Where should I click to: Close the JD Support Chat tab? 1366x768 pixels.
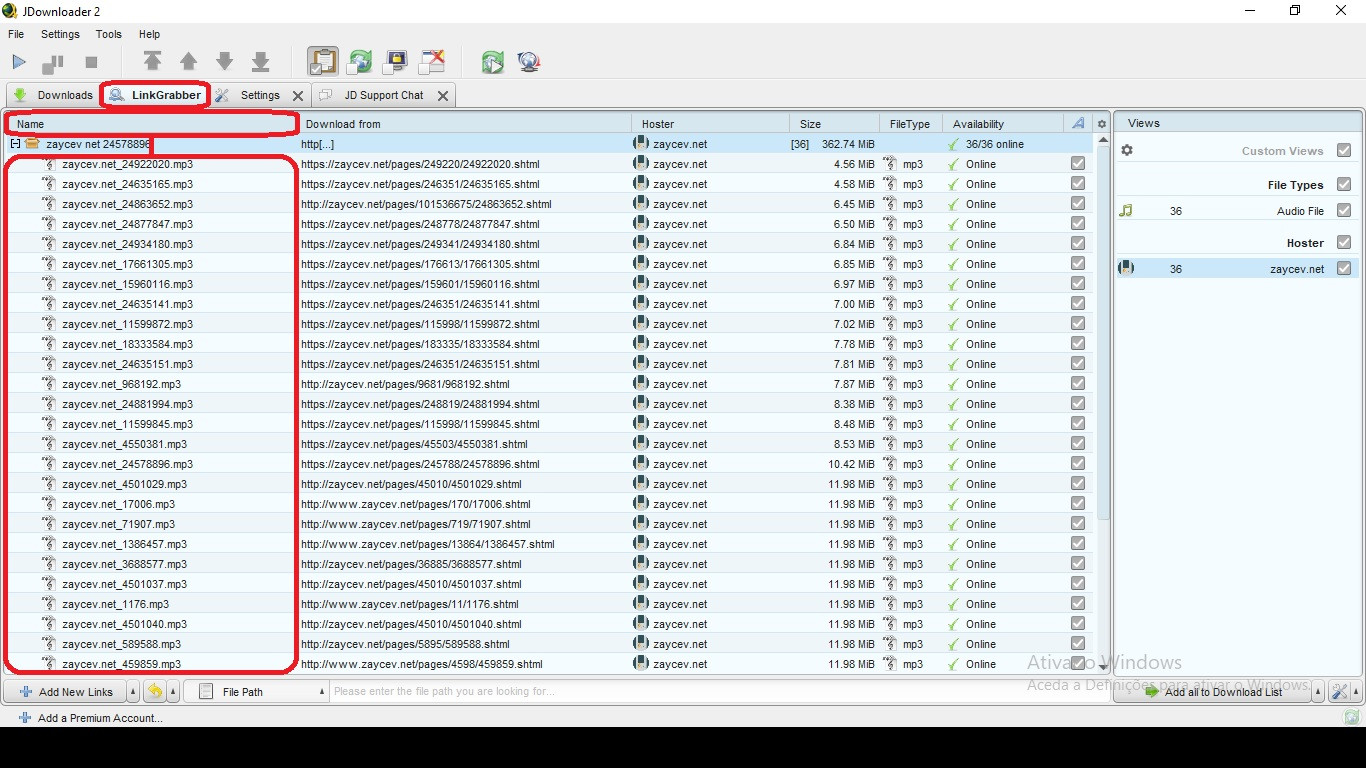click(443, 96)
